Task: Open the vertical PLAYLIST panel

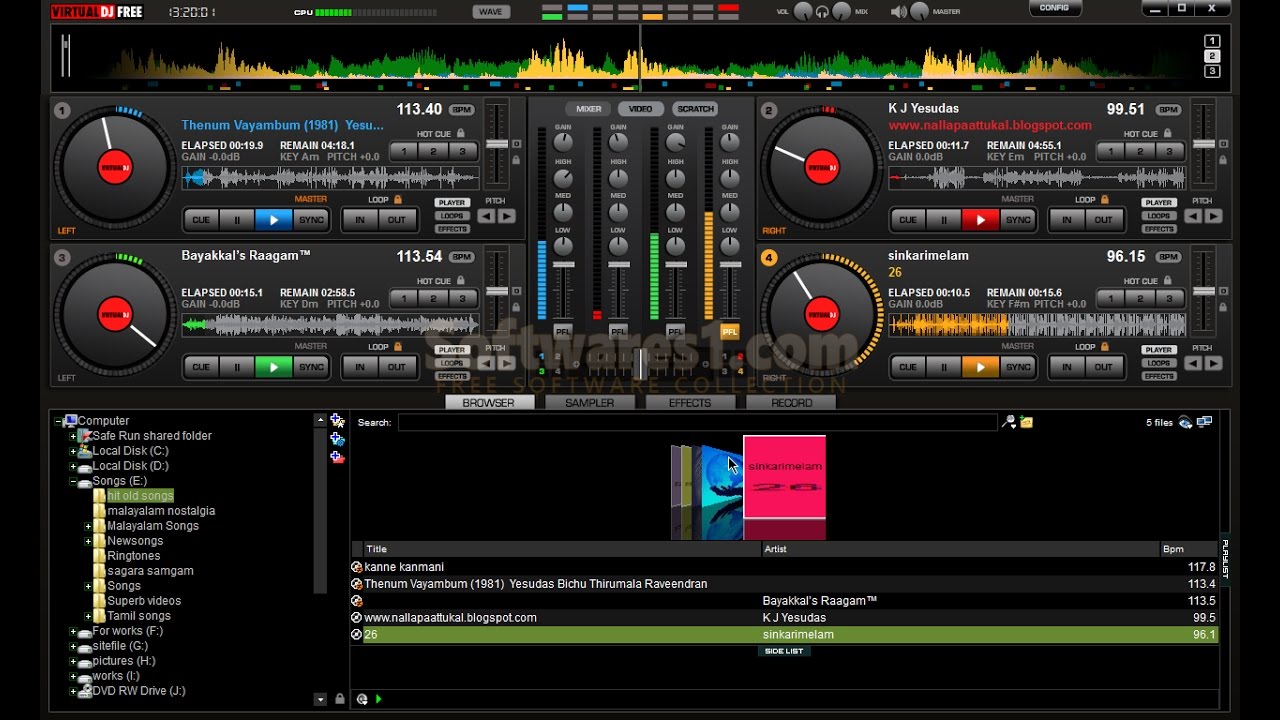Action: 1224,560
